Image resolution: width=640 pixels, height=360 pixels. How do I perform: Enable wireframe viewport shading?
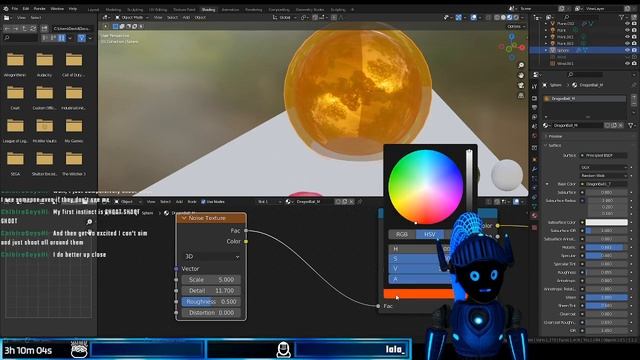point(497,18)
